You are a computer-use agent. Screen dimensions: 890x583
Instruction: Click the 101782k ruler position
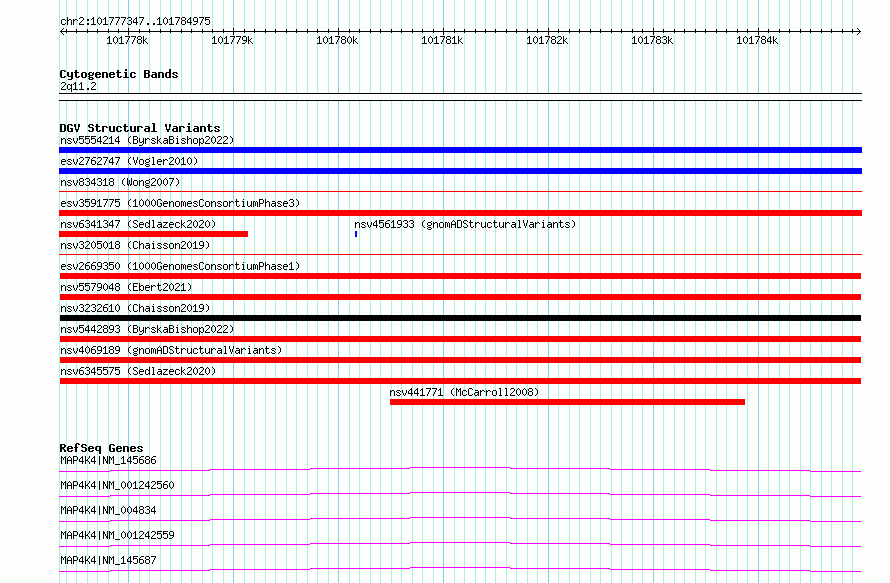[x=547, y=40]
